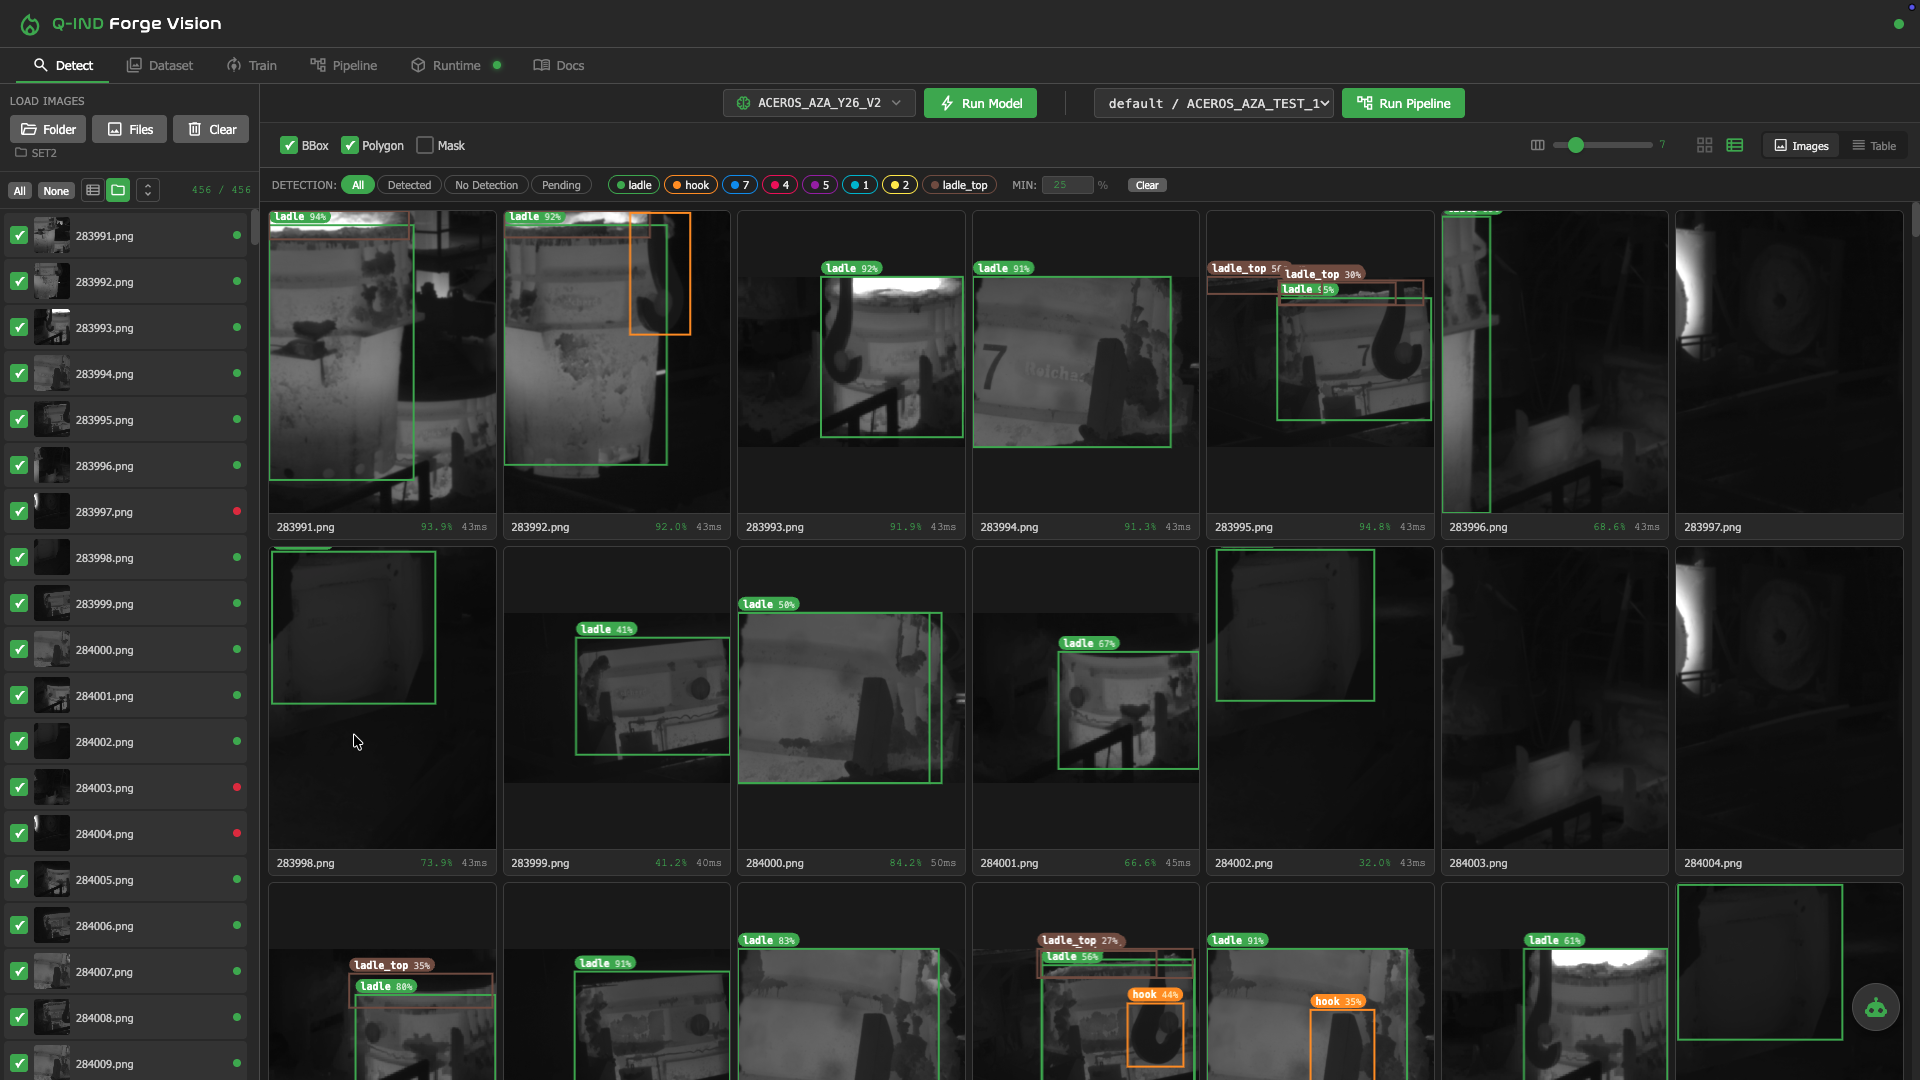Screen dimensions: 1920x1080
Task: Click the Run Model button
Action: pyautogui.click(x=980, y=103)
